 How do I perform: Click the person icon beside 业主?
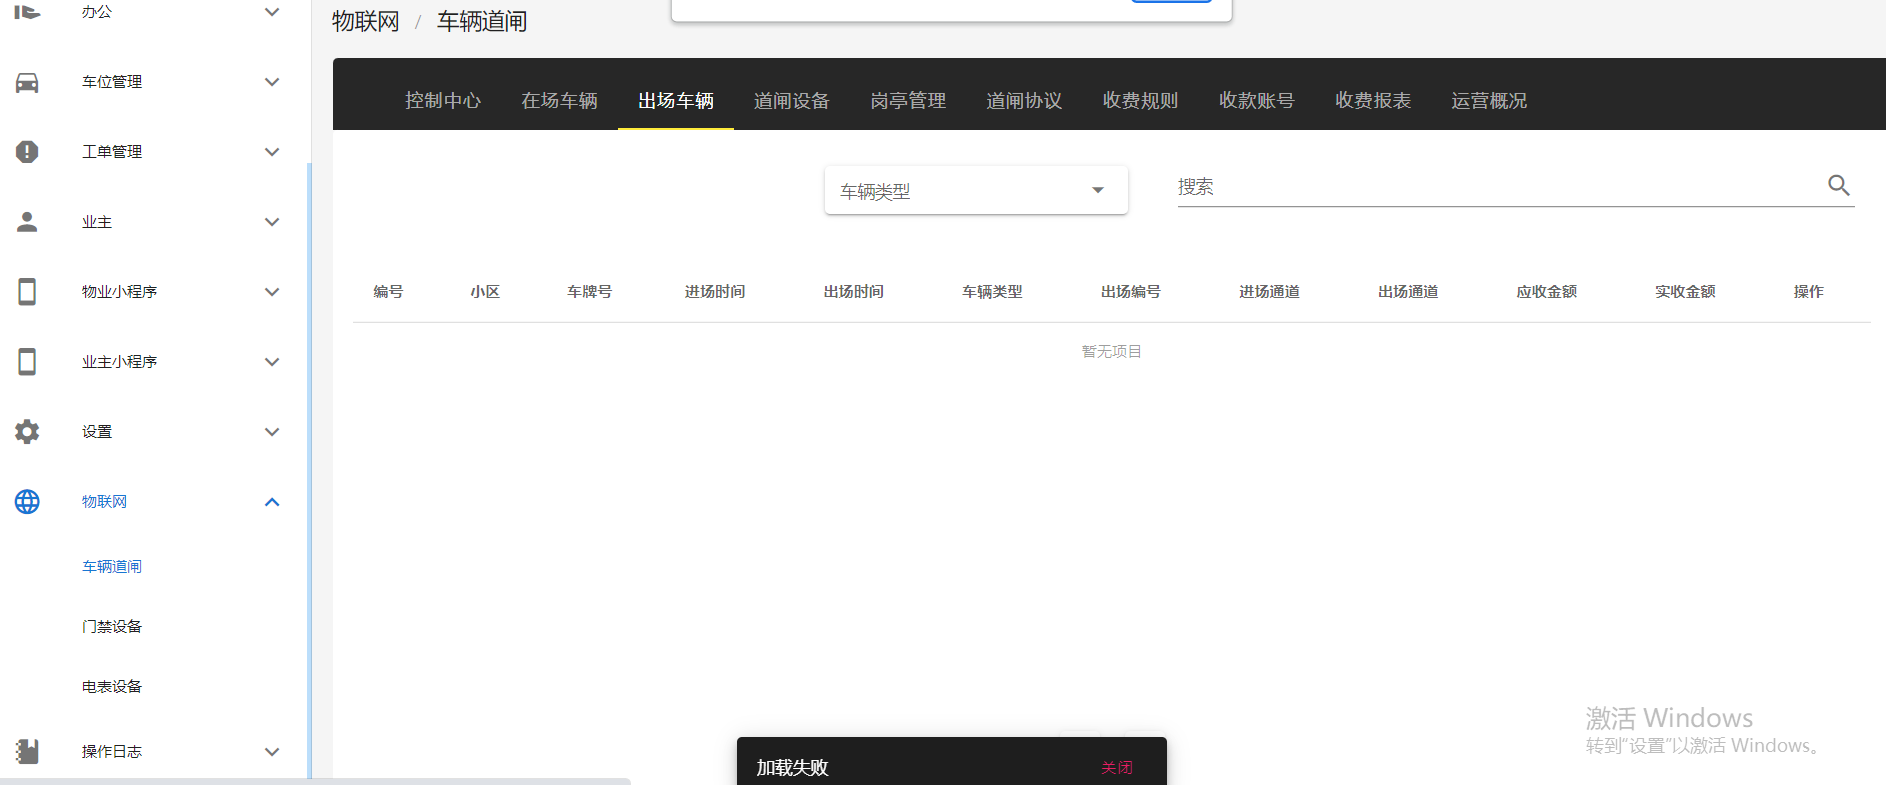point(27,222)
